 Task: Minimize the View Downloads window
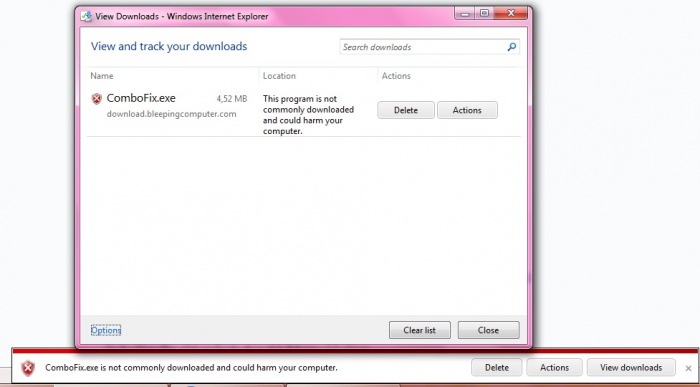click(x=465, y=14)
